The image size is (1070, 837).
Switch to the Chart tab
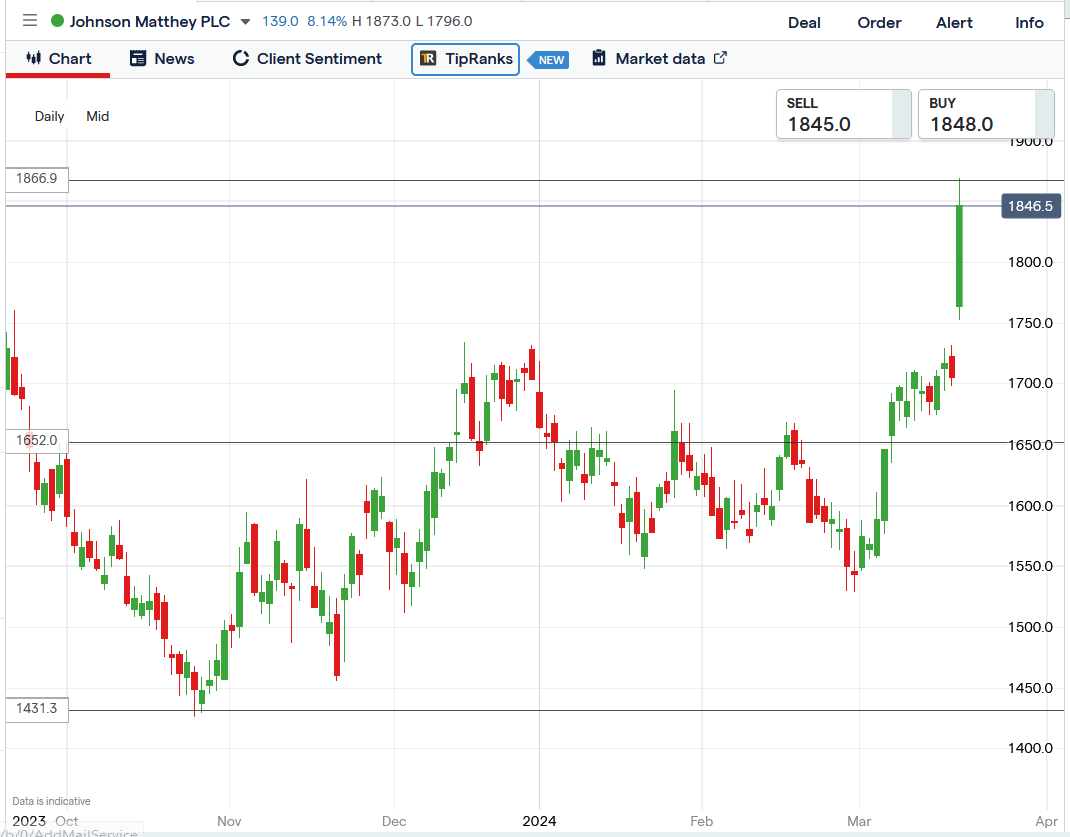(58, 59)
